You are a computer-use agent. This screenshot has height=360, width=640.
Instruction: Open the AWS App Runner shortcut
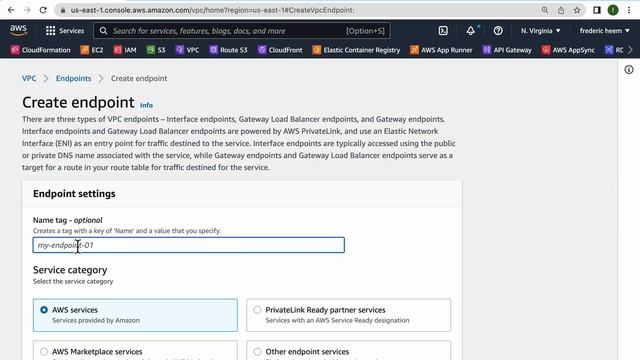441,50
